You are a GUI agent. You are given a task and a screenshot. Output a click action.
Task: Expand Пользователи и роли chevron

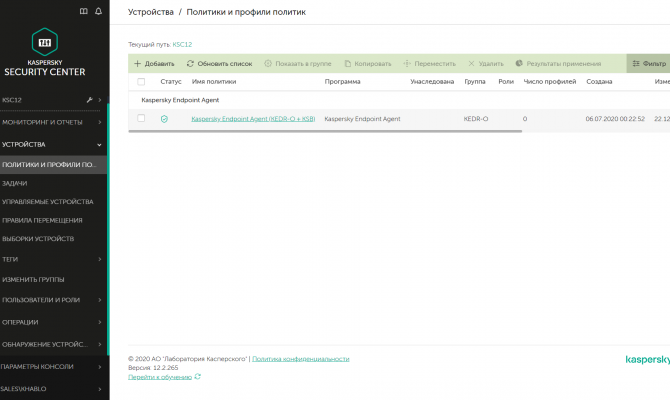click(x=100, y=300)
